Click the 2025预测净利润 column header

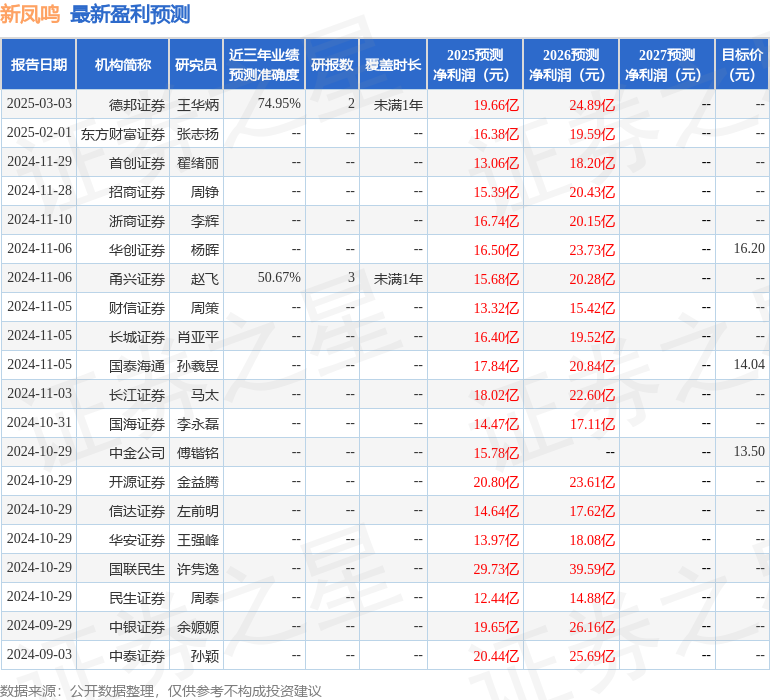(475, 64)
